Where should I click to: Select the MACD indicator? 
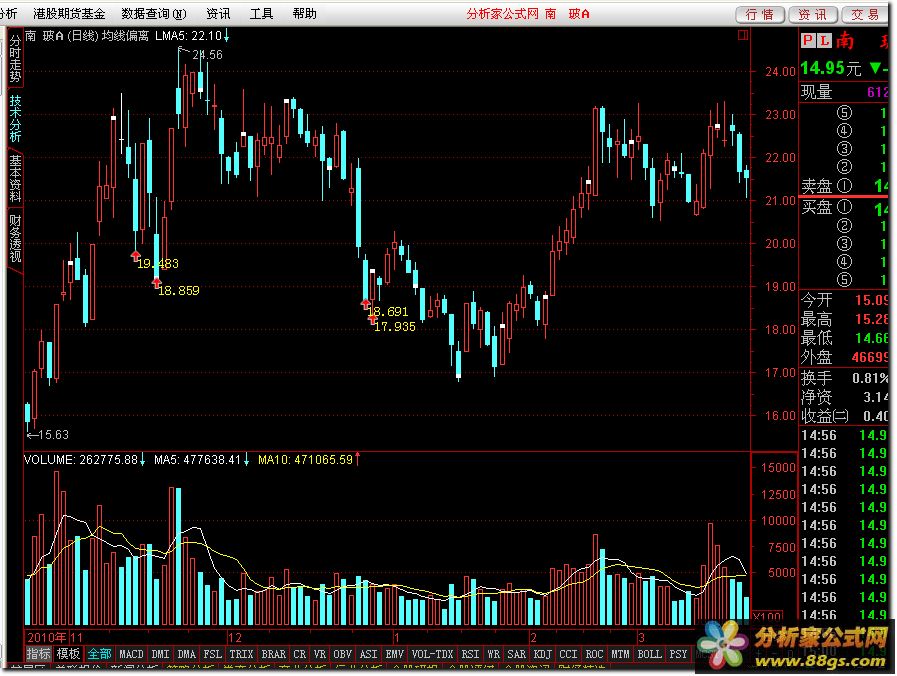point(131,654)
